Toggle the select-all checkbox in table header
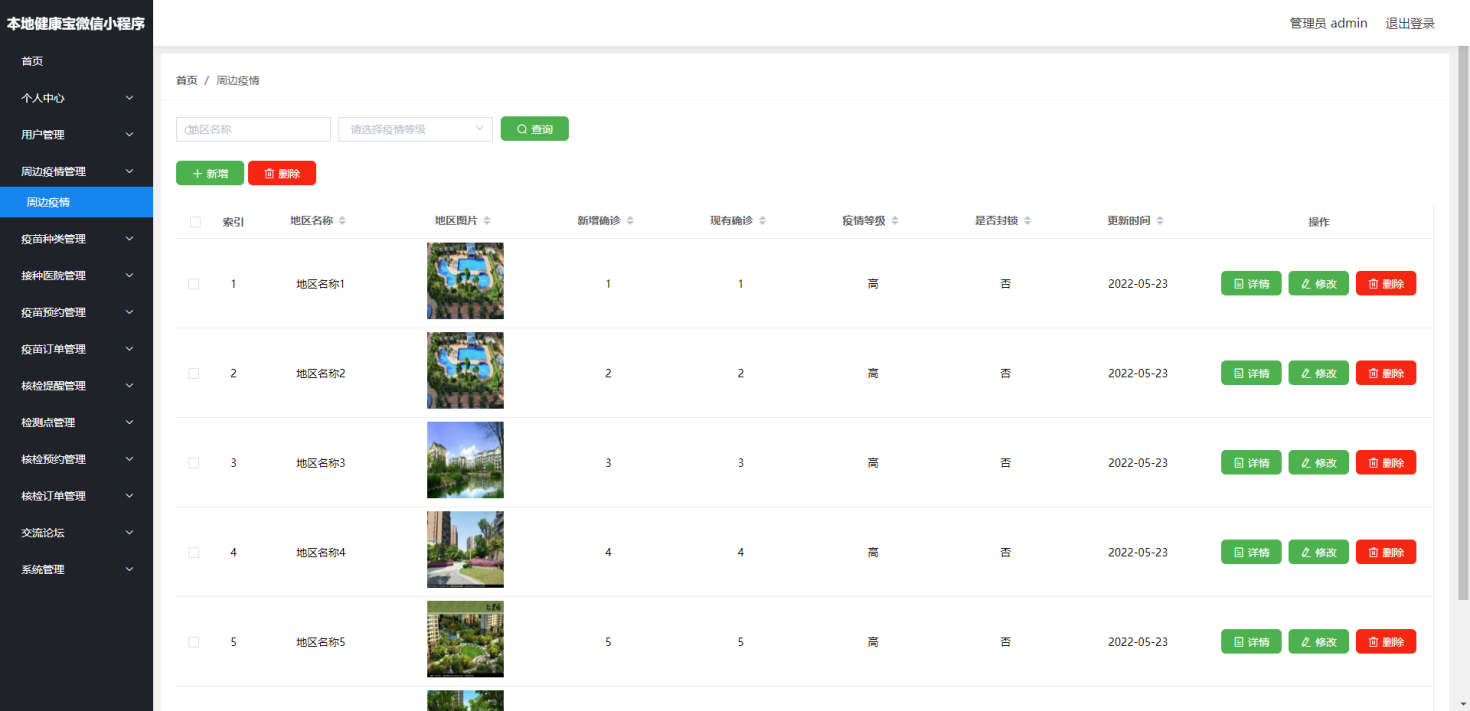The image size is (1470, 711). pyautogui.click(x=195, y=222)
